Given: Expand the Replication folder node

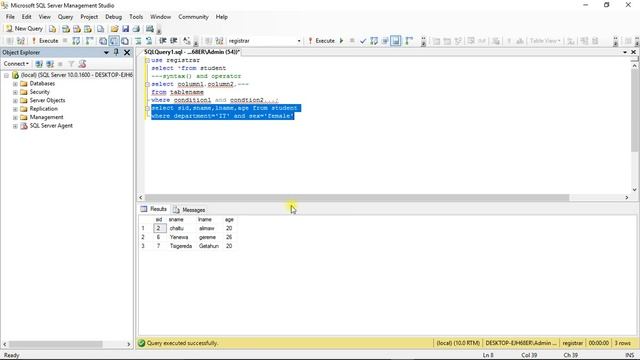Looking at the screenshot, I should [15, 109].
